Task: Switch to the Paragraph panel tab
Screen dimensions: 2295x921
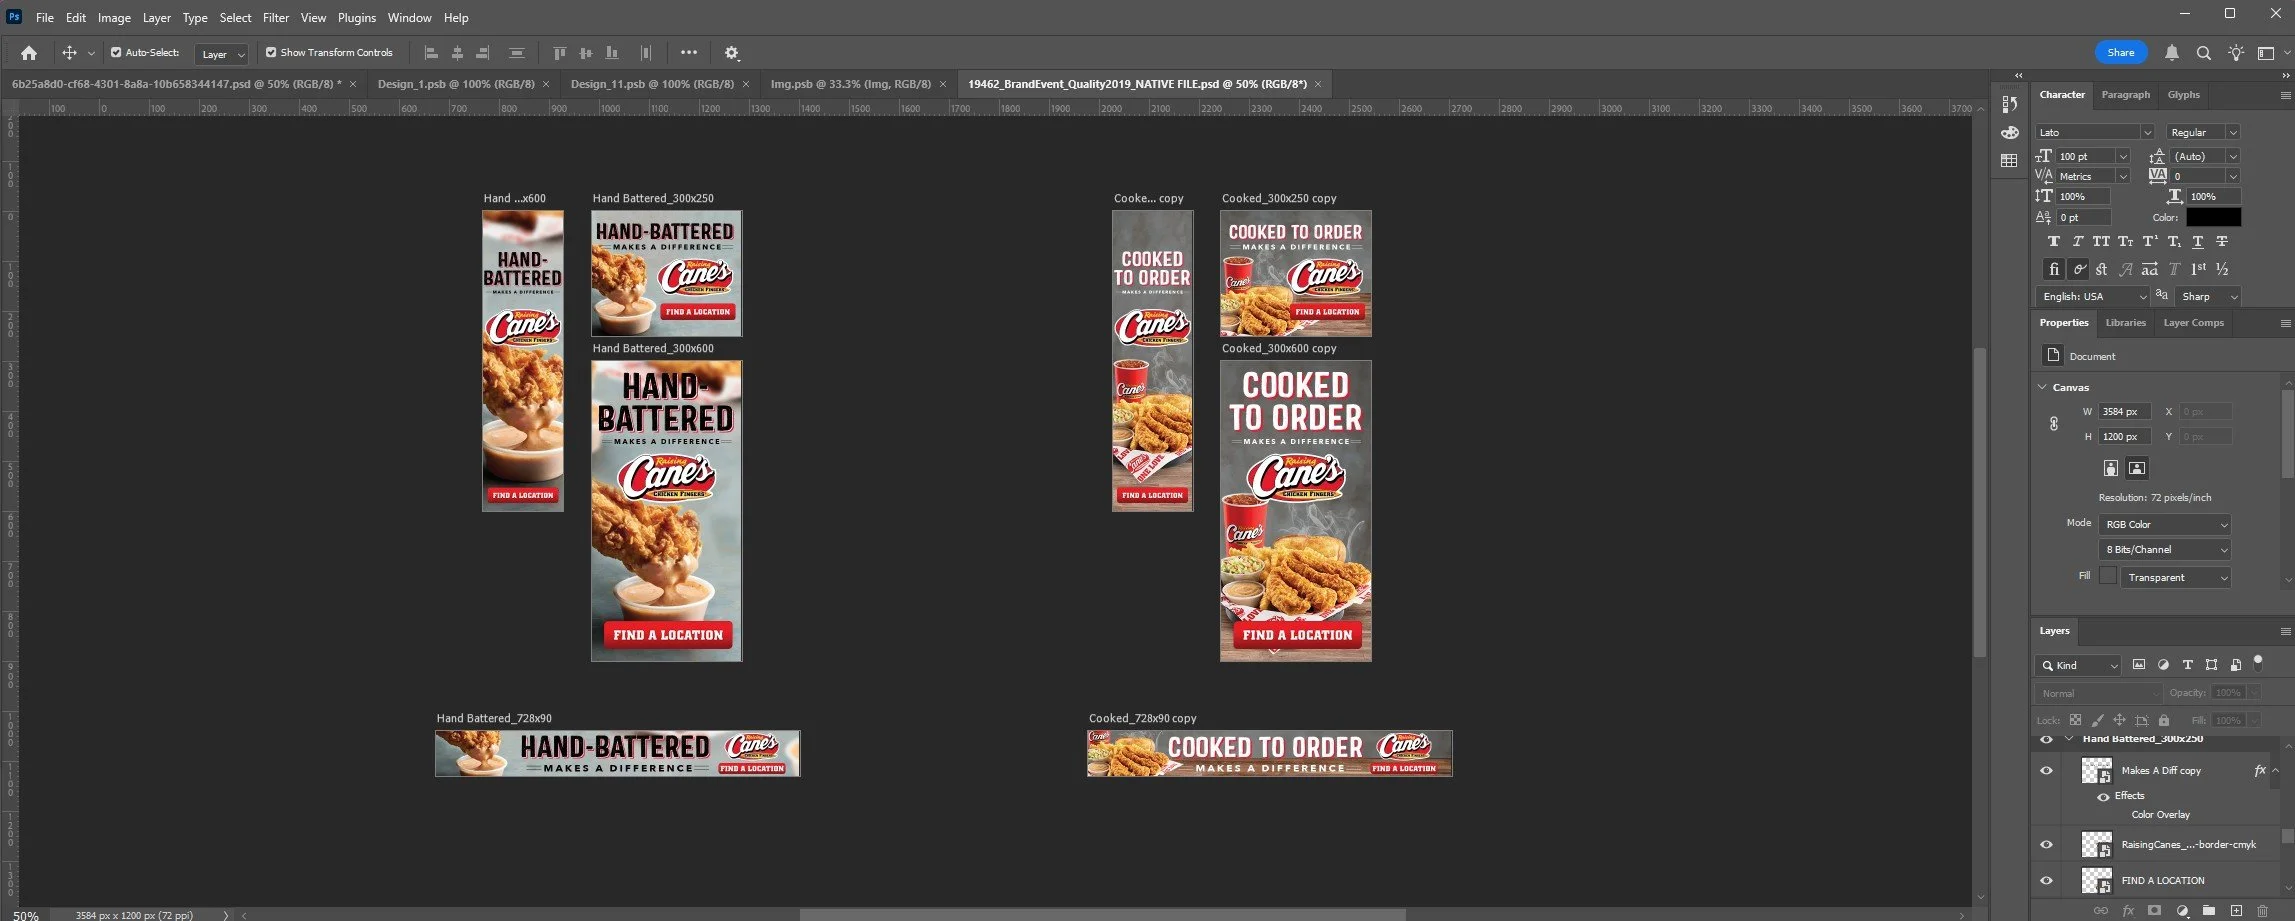Action: coord(2125,95)
